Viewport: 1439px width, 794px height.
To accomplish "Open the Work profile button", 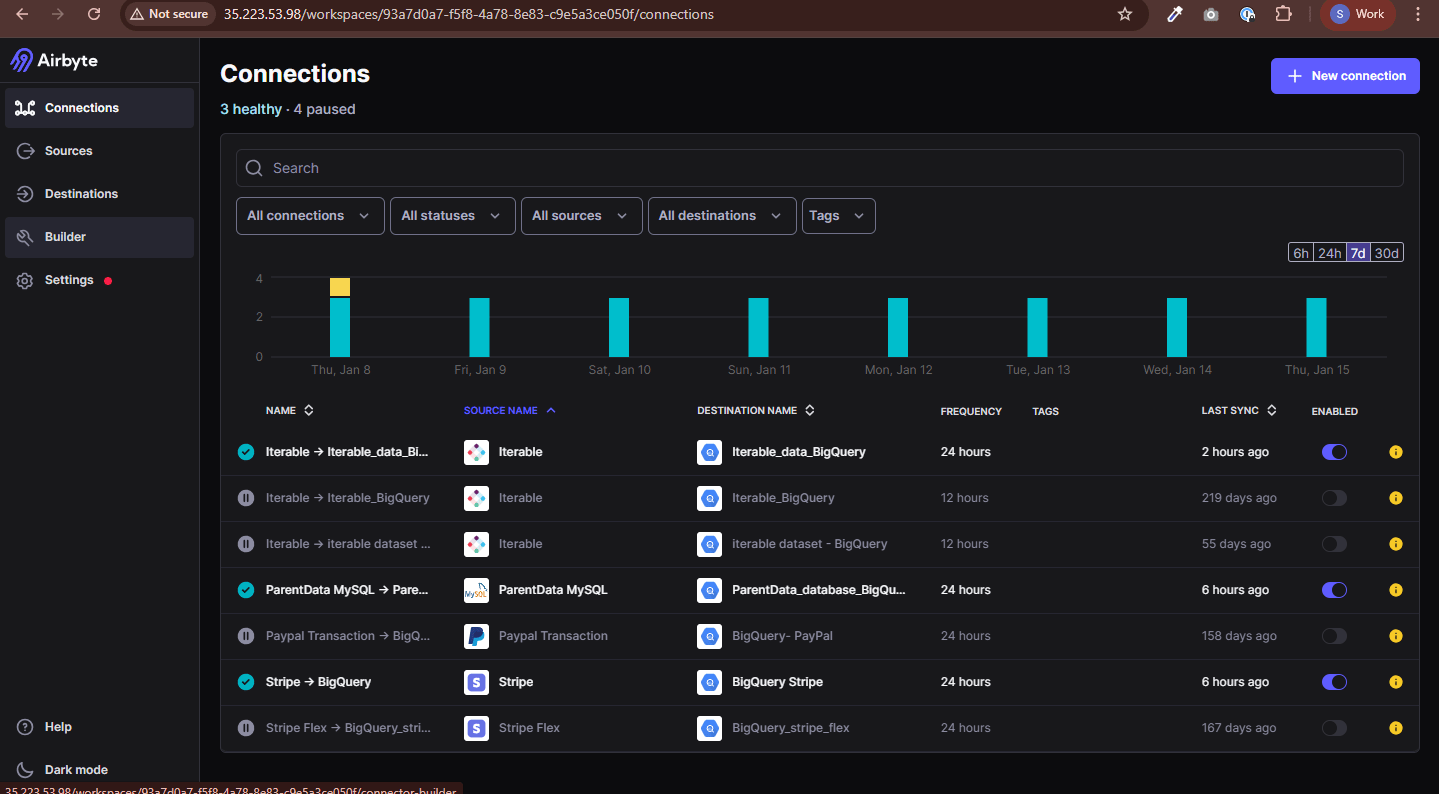I will point(1358,14).
